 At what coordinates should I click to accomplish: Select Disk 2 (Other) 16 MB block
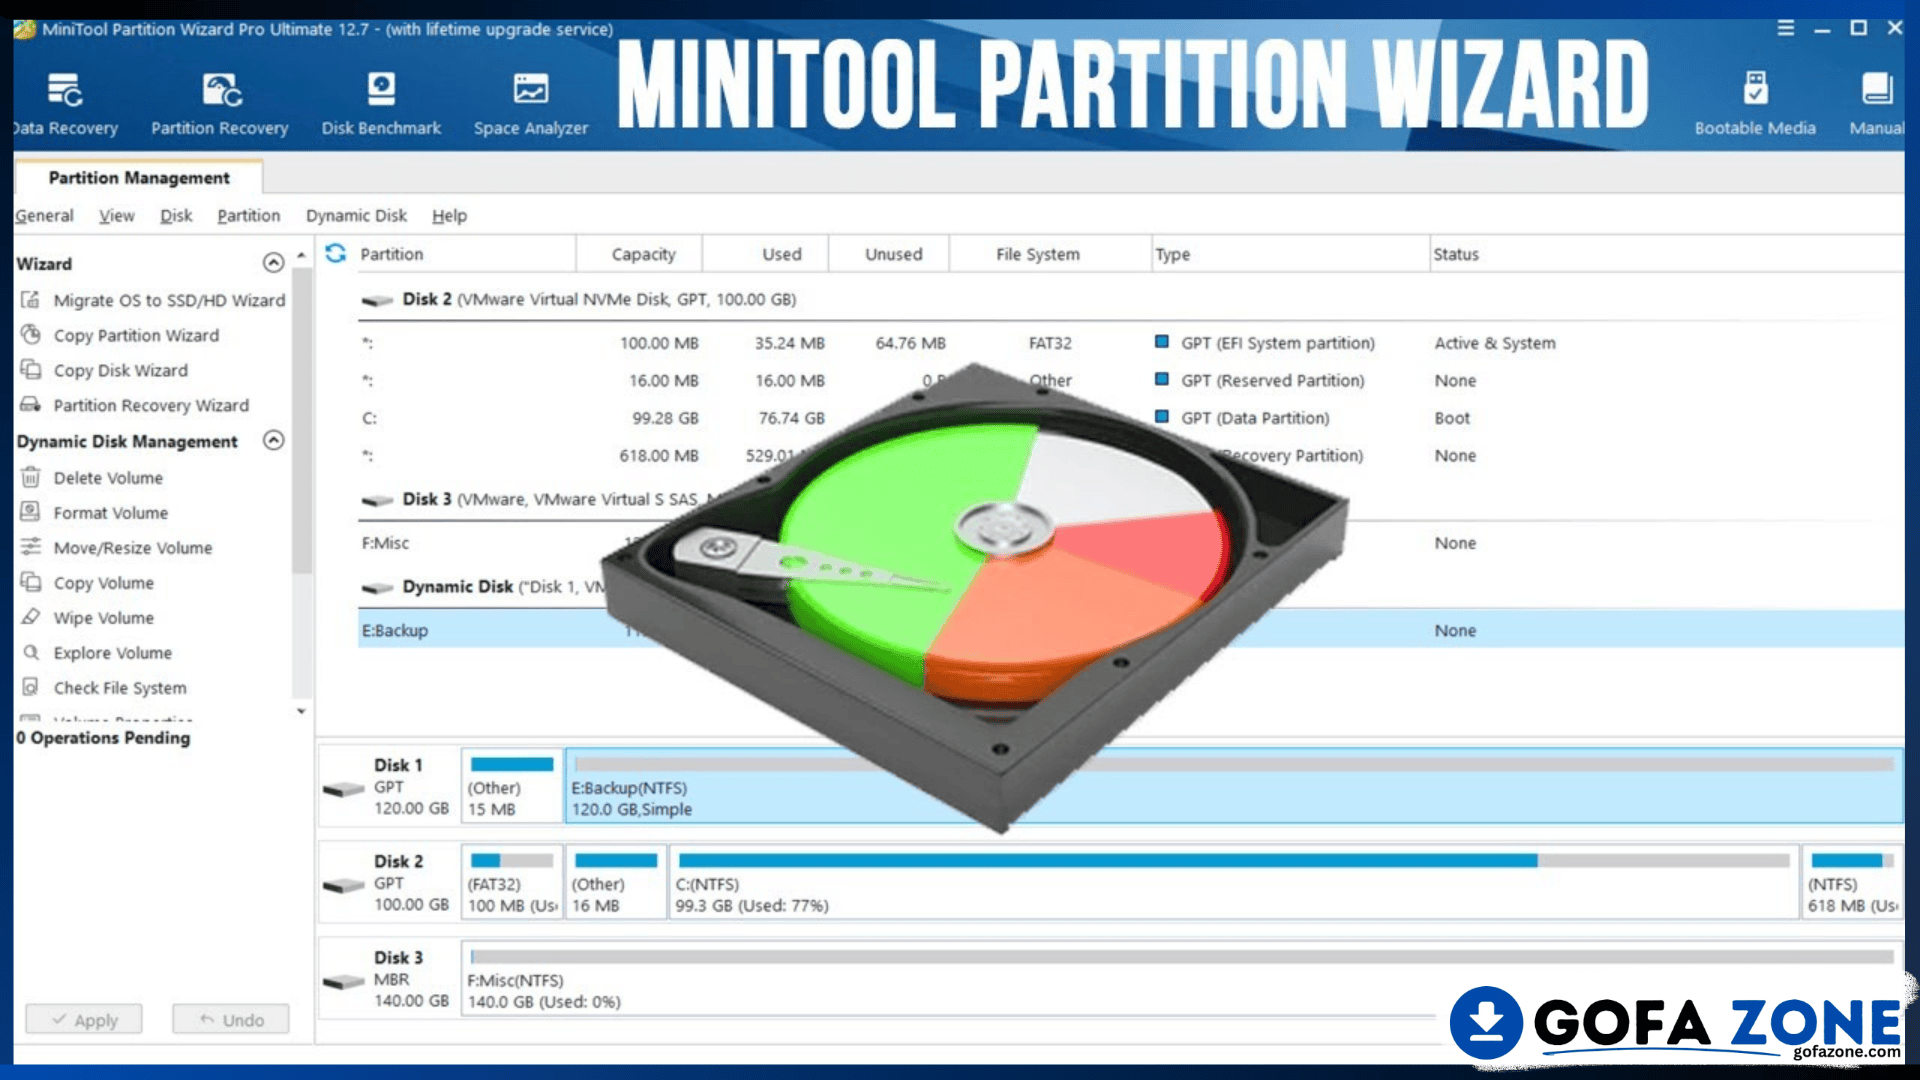(x=616, y=882)
